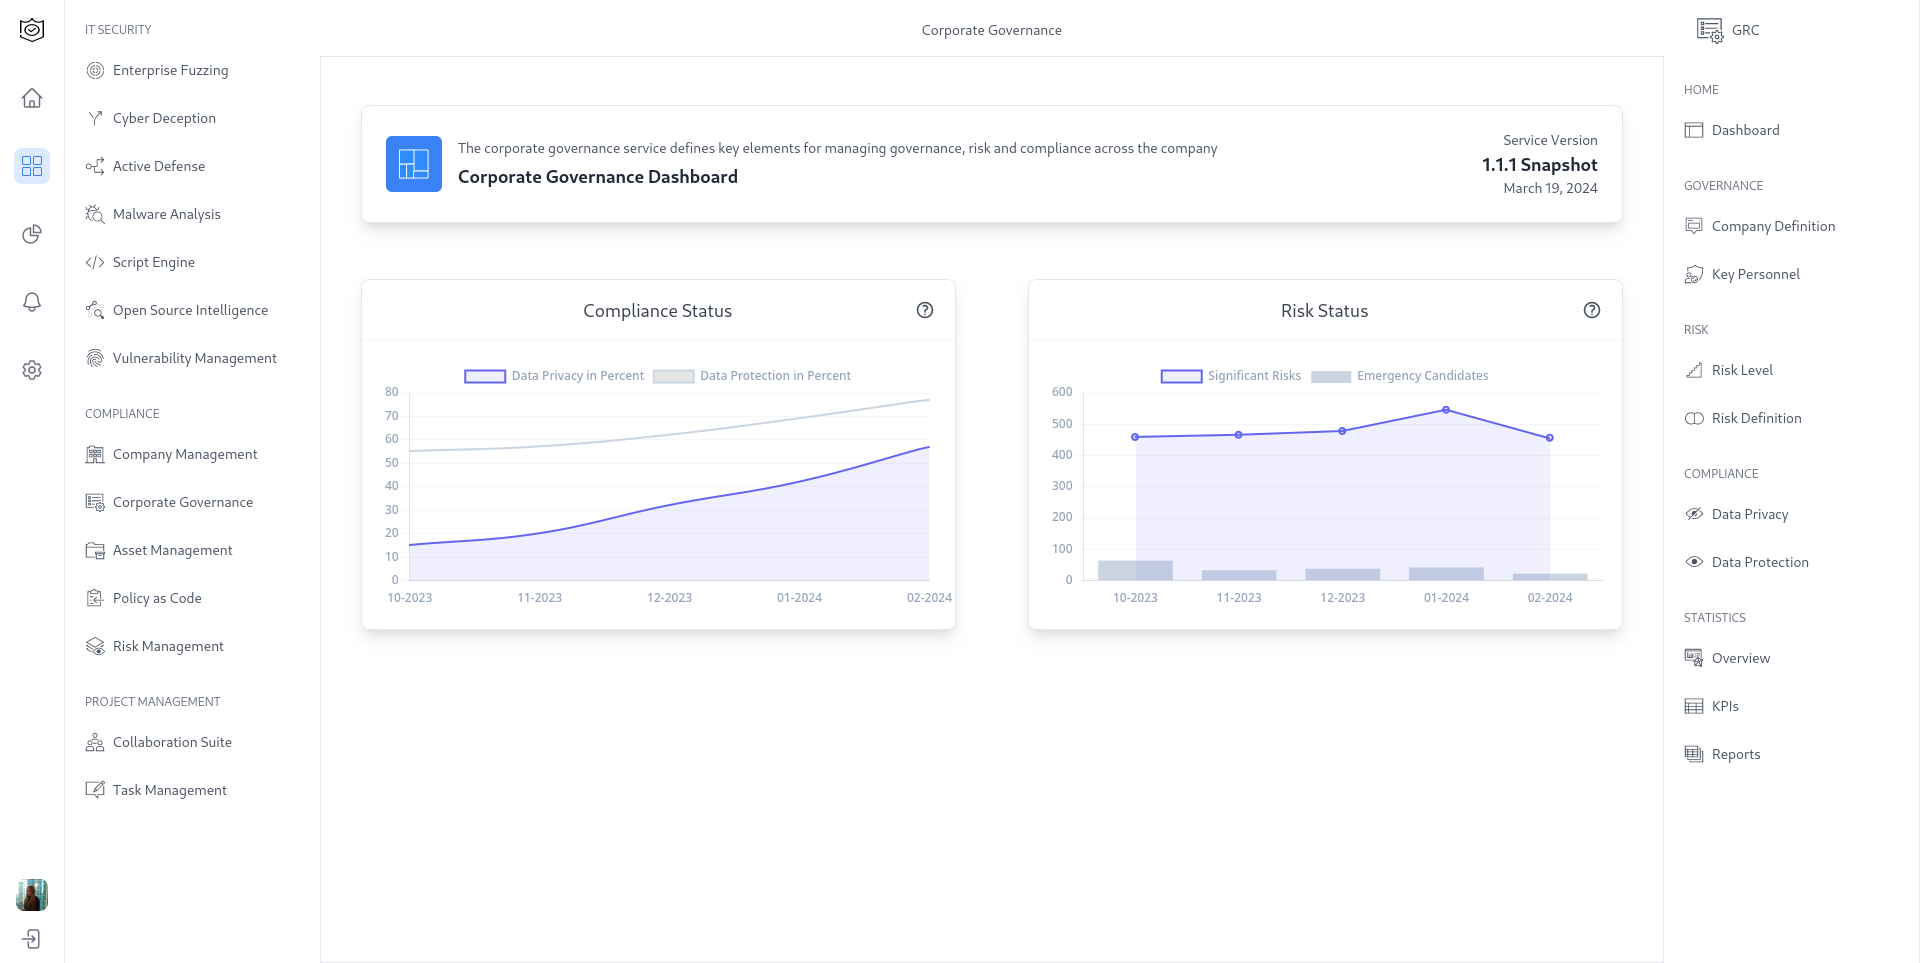Open help icon on Compliance Status card
The width and height of the screenshot is (1920, 963).
(925, 310)
